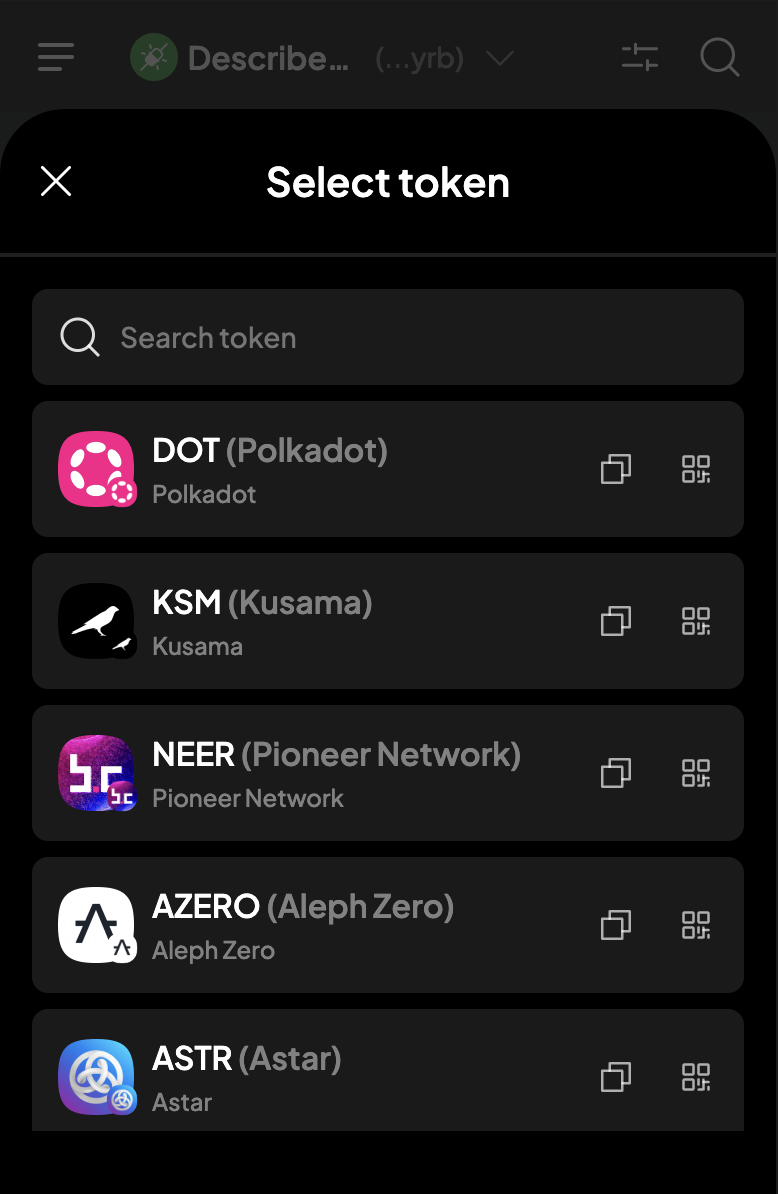Close the Select token panel

click(56, 181)
